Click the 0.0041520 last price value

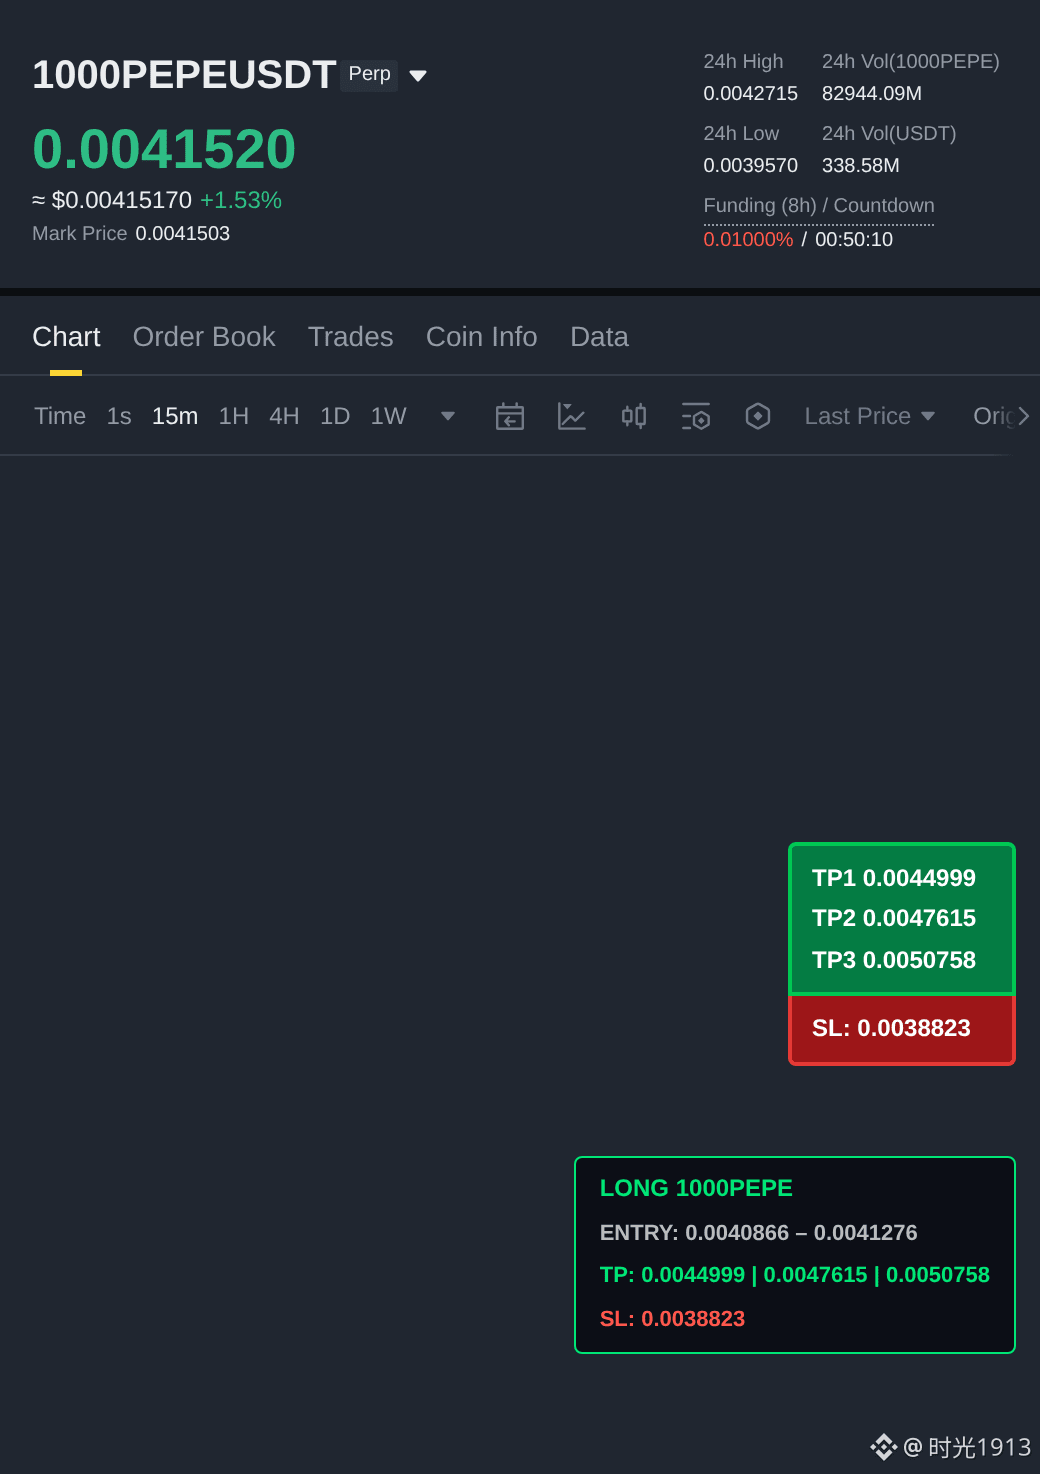[164, 149]
